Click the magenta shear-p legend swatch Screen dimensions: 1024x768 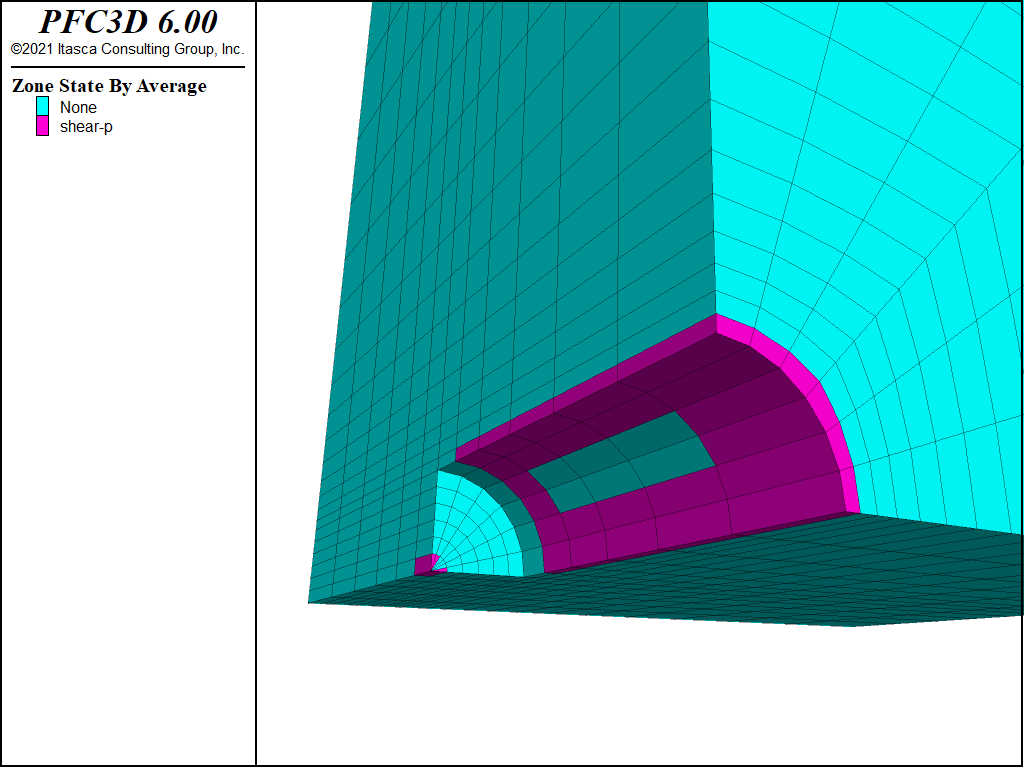(42, 126)
